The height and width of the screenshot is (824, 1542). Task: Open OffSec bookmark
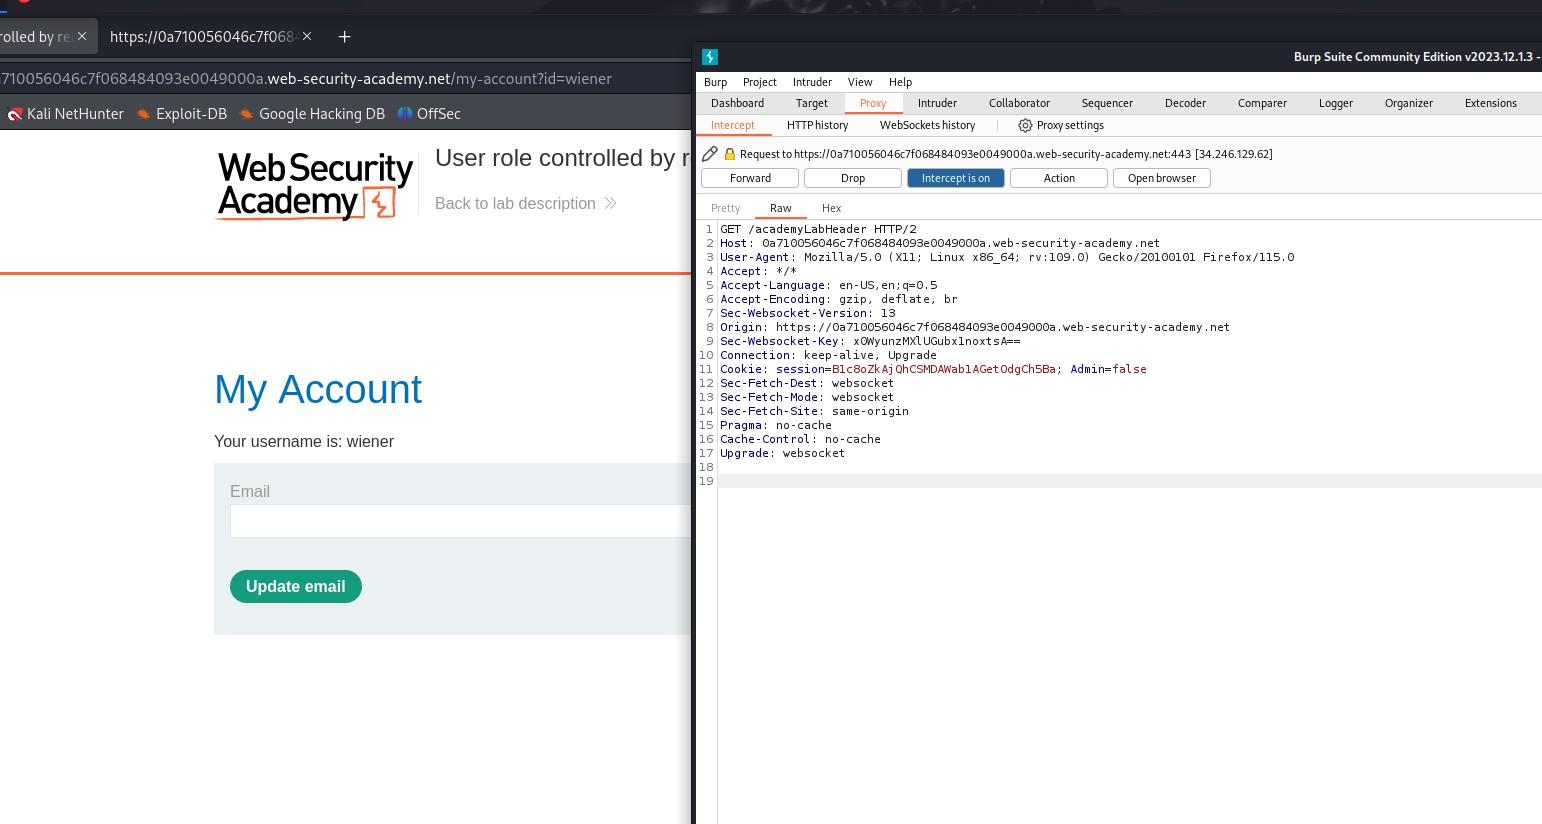(429, 114)
